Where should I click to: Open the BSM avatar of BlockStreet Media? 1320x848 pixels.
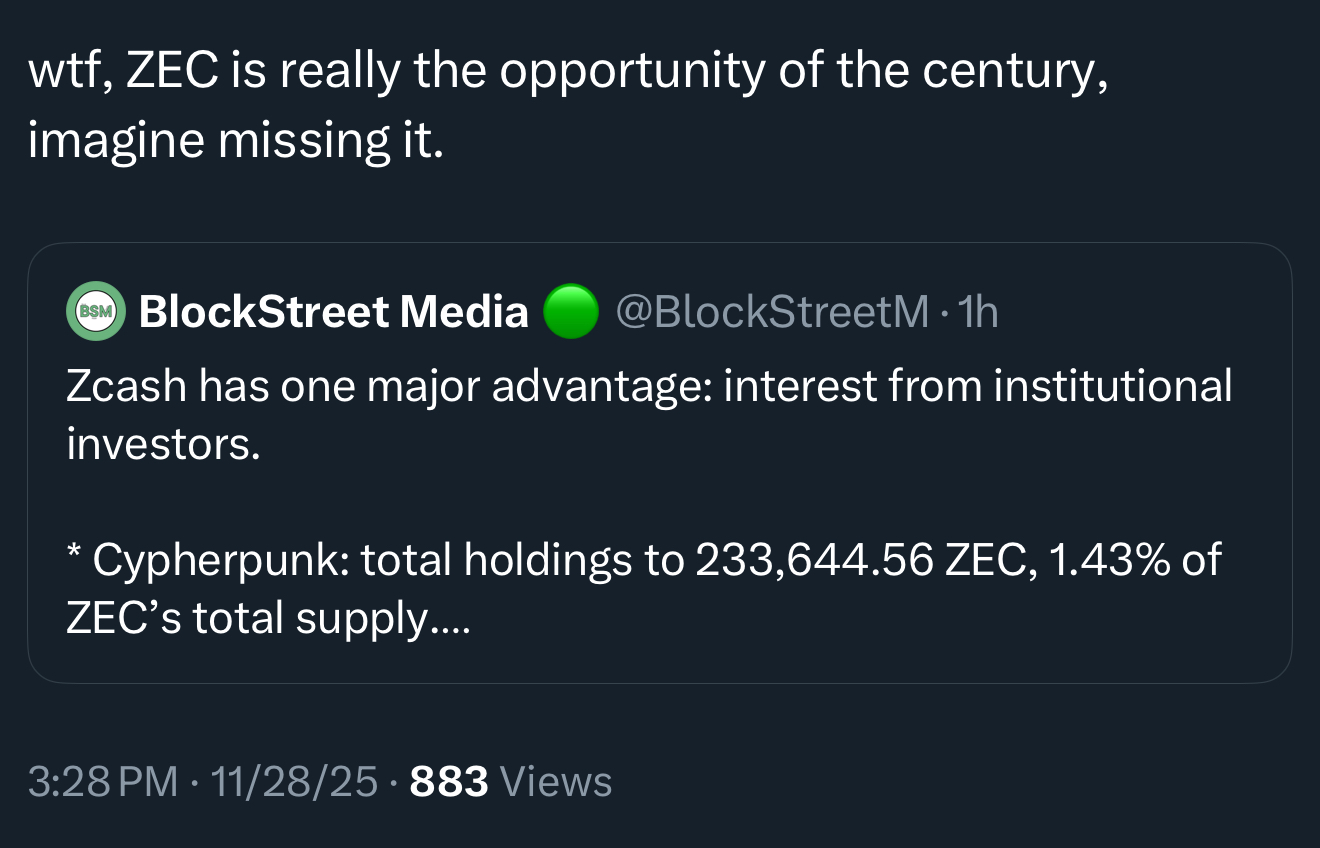coord(96,312)
